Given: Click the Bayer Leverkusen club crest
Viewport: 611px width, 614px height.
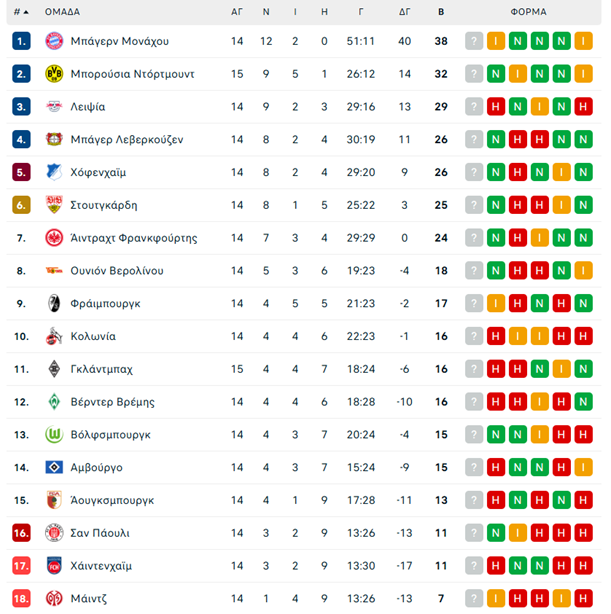Looking at the screenshot, I should pos(54,139).
